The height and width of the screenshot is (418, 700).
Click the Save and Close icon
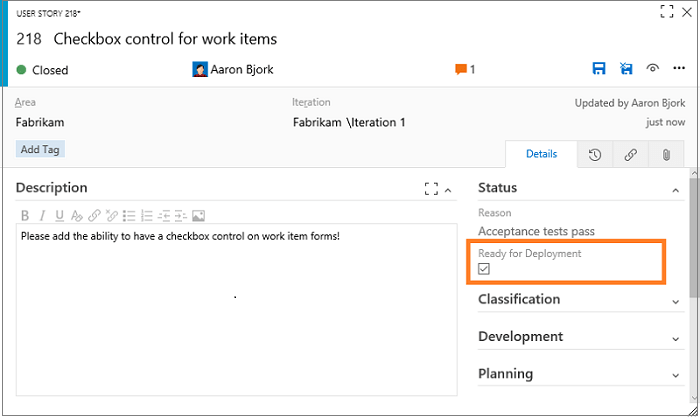point(626,69)
